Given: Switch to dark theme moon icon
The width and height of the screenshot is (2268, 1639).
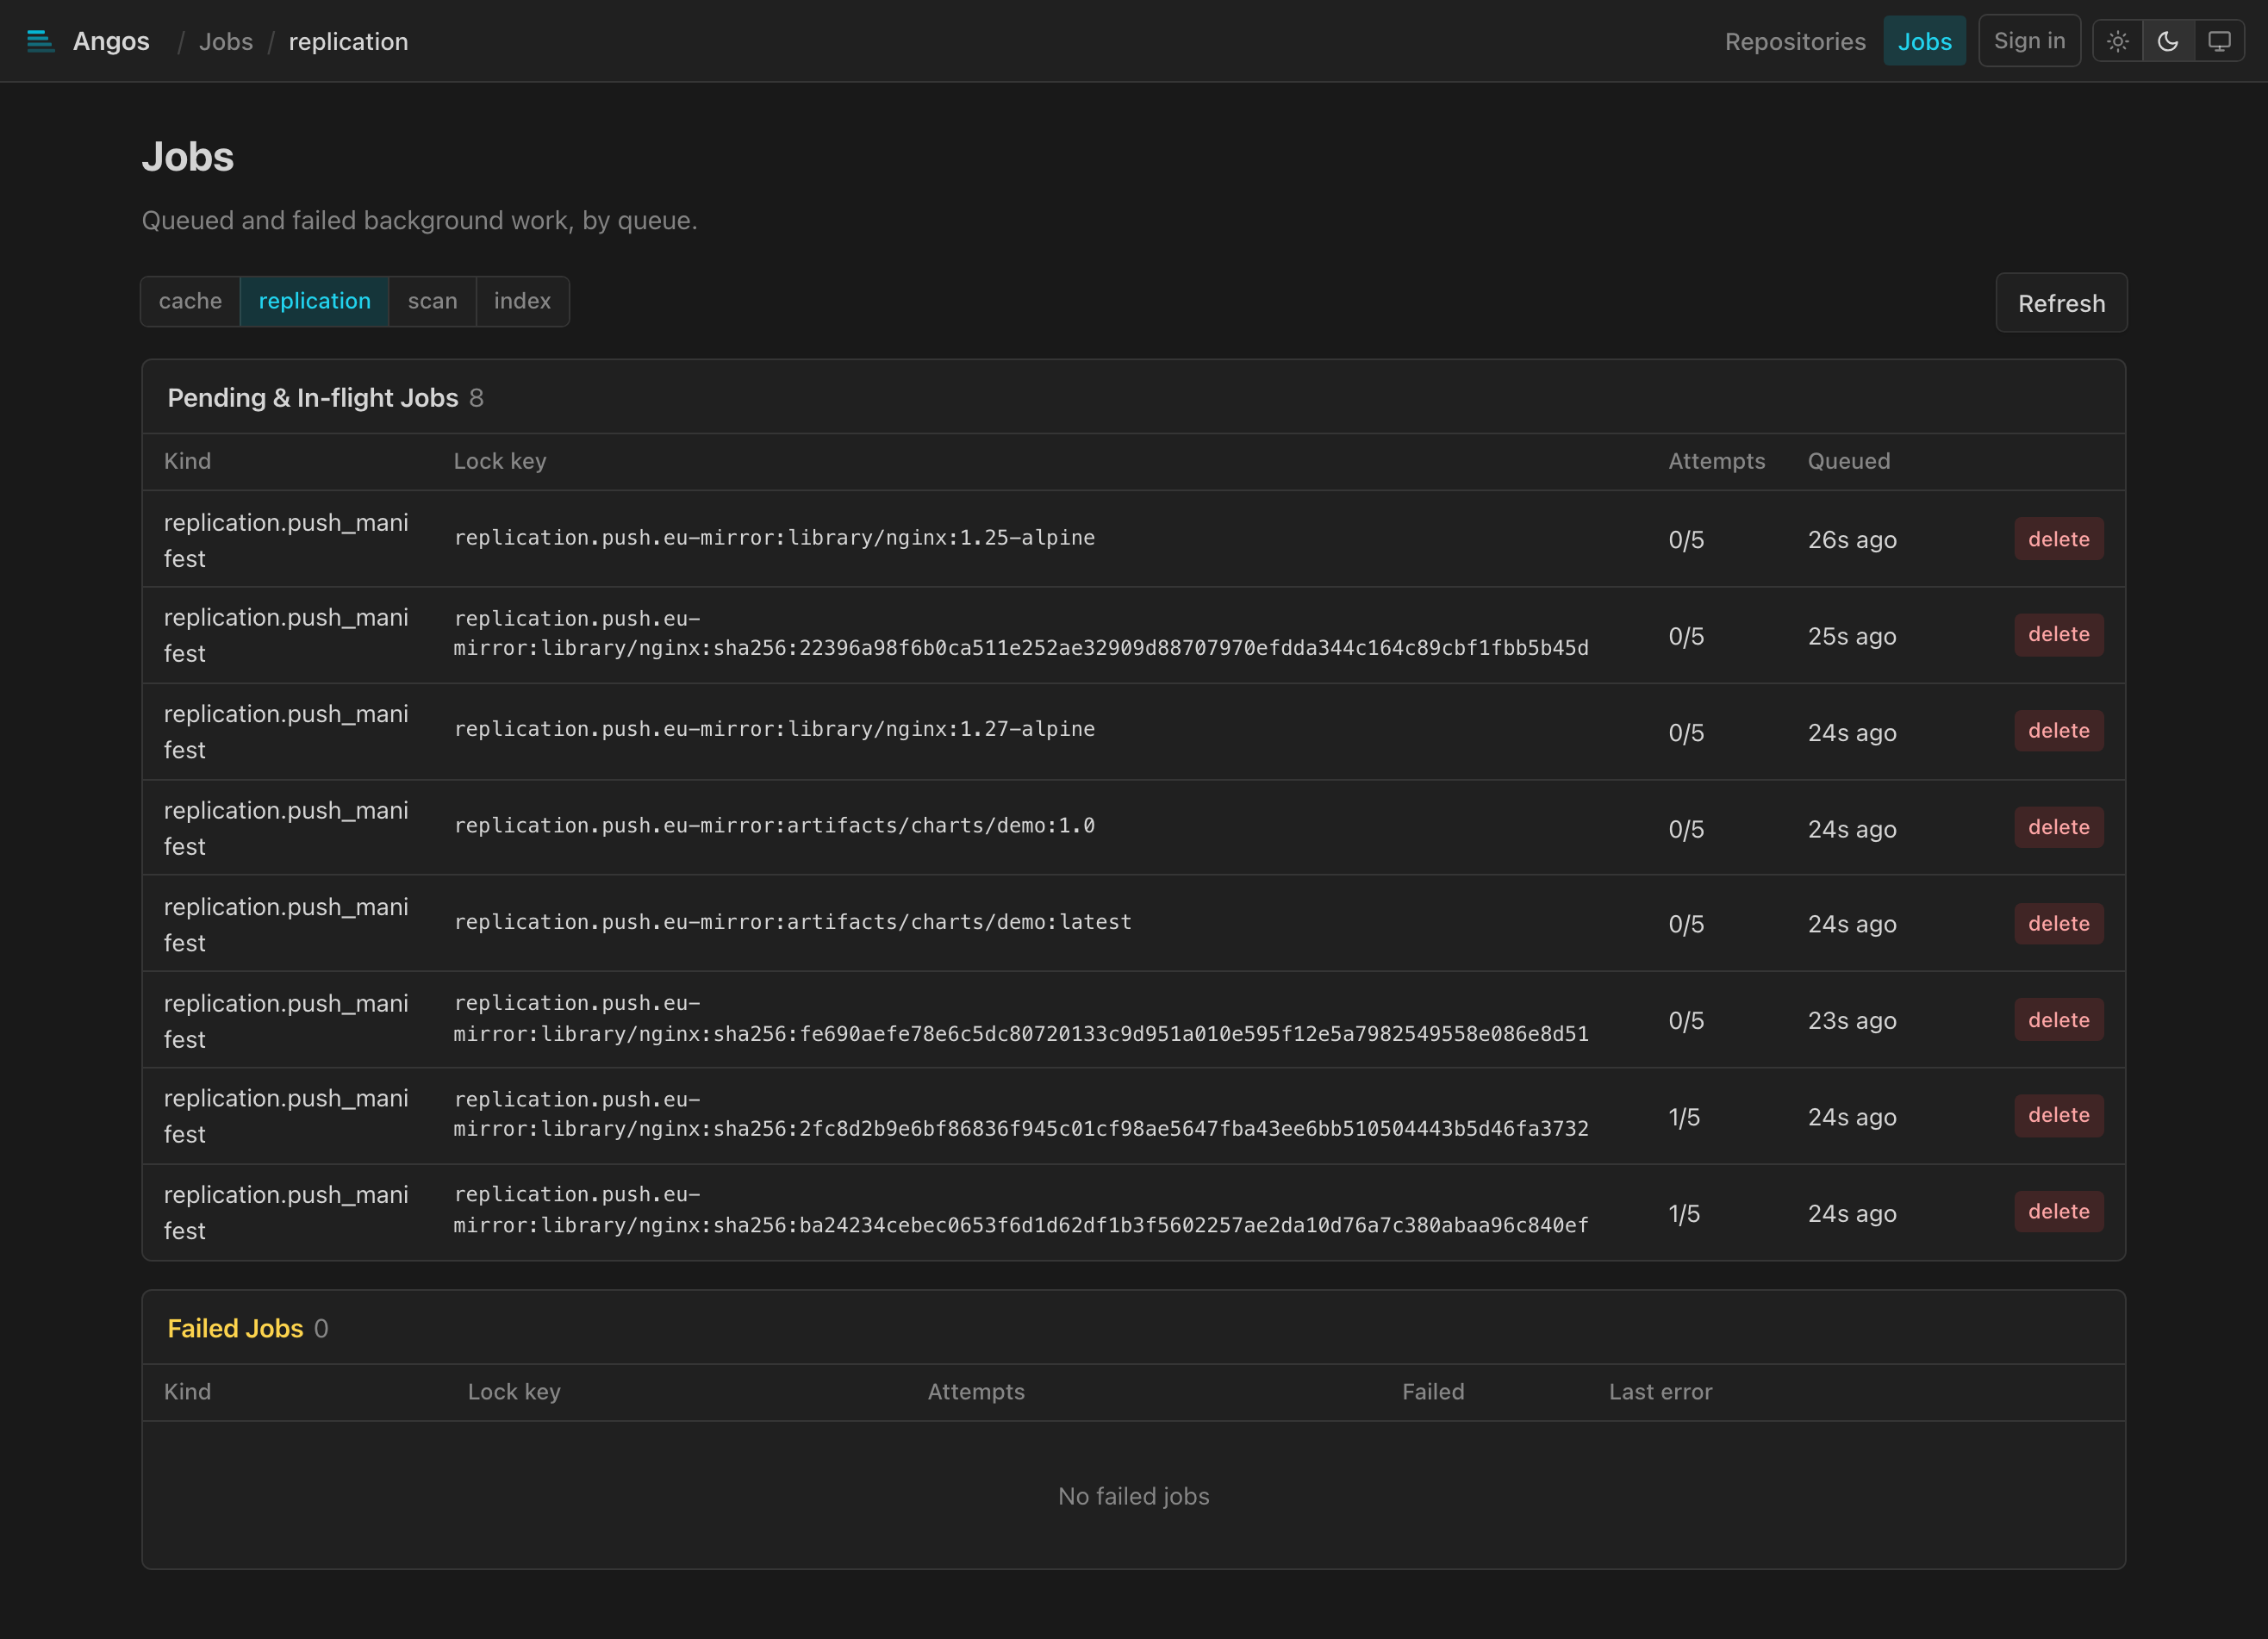Looking at the screenshot, I should pos(2168,41).
